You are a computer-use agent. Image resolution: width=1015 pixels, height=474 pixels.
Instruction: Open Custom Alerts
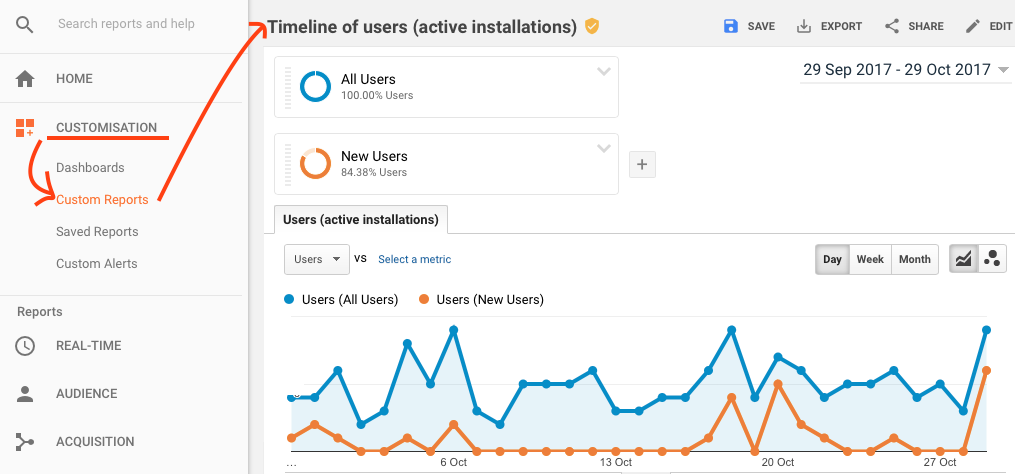pyautogui.click(x=96, y=264)
